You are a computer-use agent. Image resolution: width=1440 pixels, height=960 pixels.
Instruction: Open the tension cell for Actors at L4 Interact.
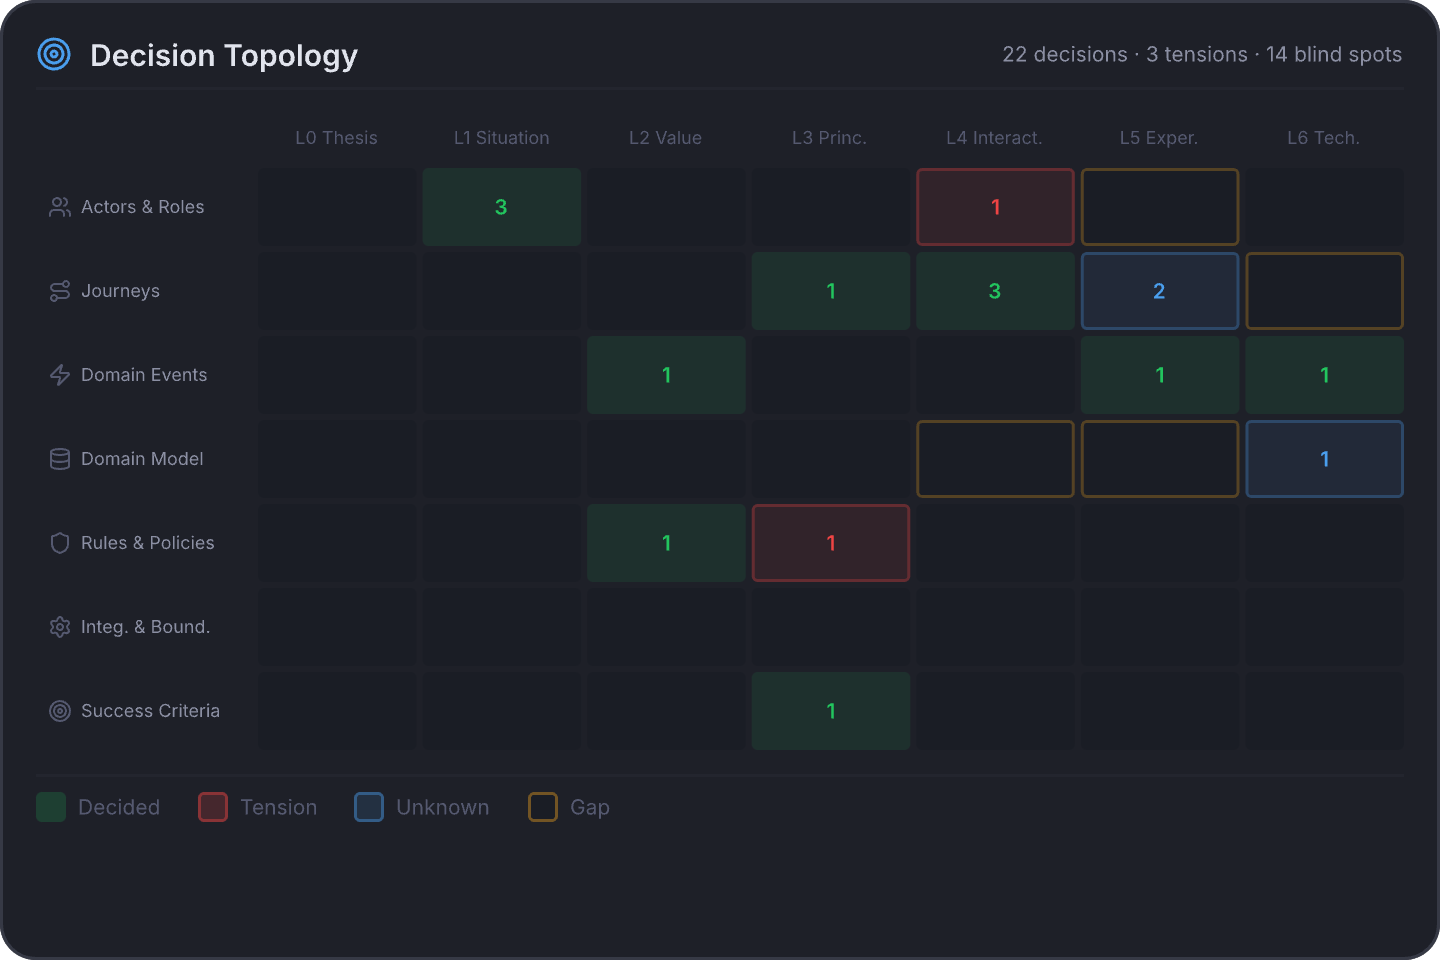coord(995,207)
